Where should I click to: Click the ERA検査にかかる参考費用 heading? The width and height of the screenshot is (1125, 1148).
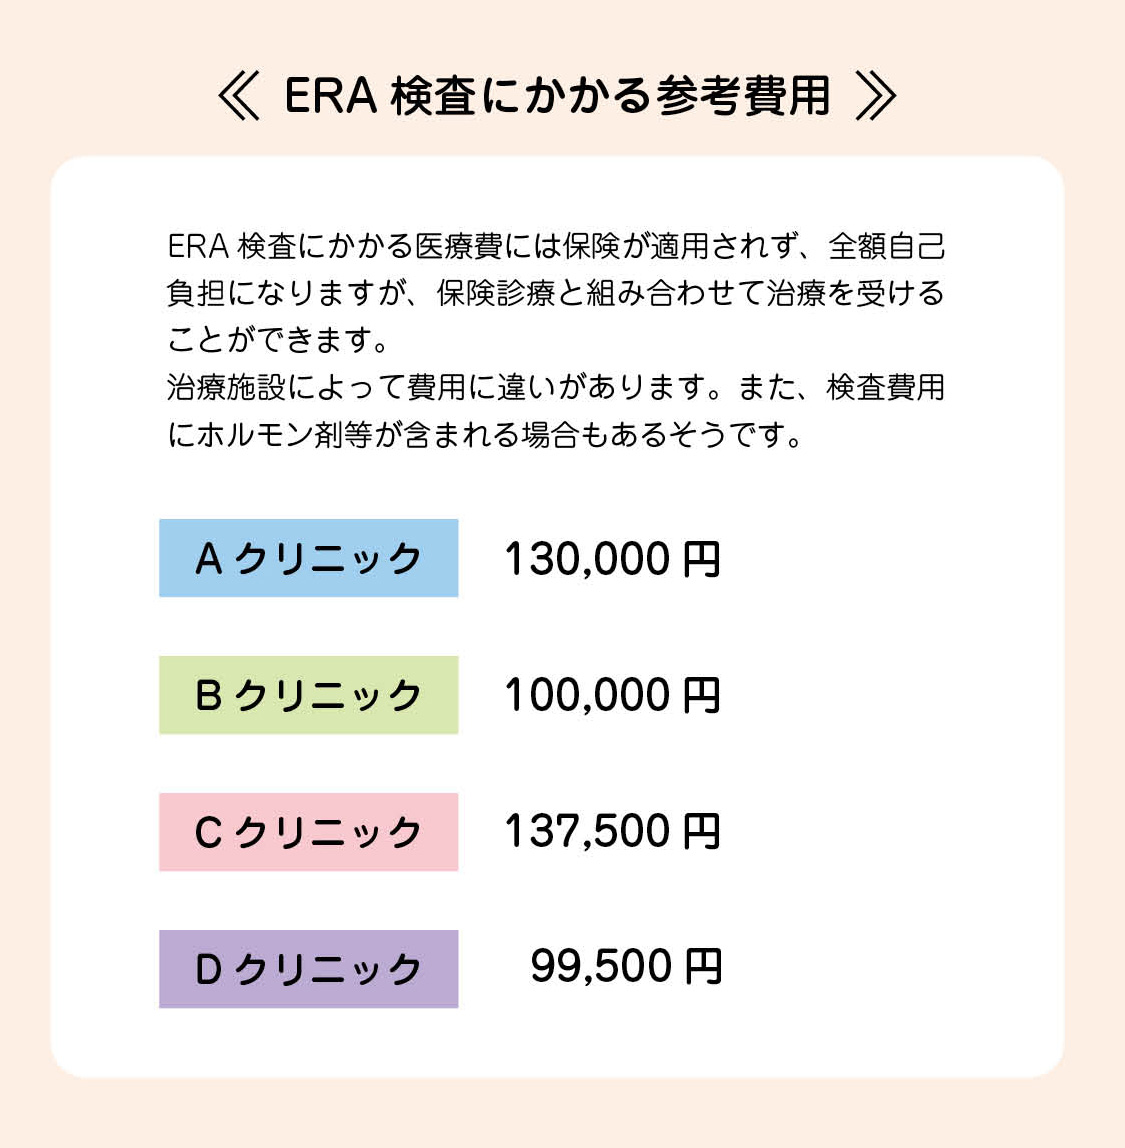click(557, 97)
